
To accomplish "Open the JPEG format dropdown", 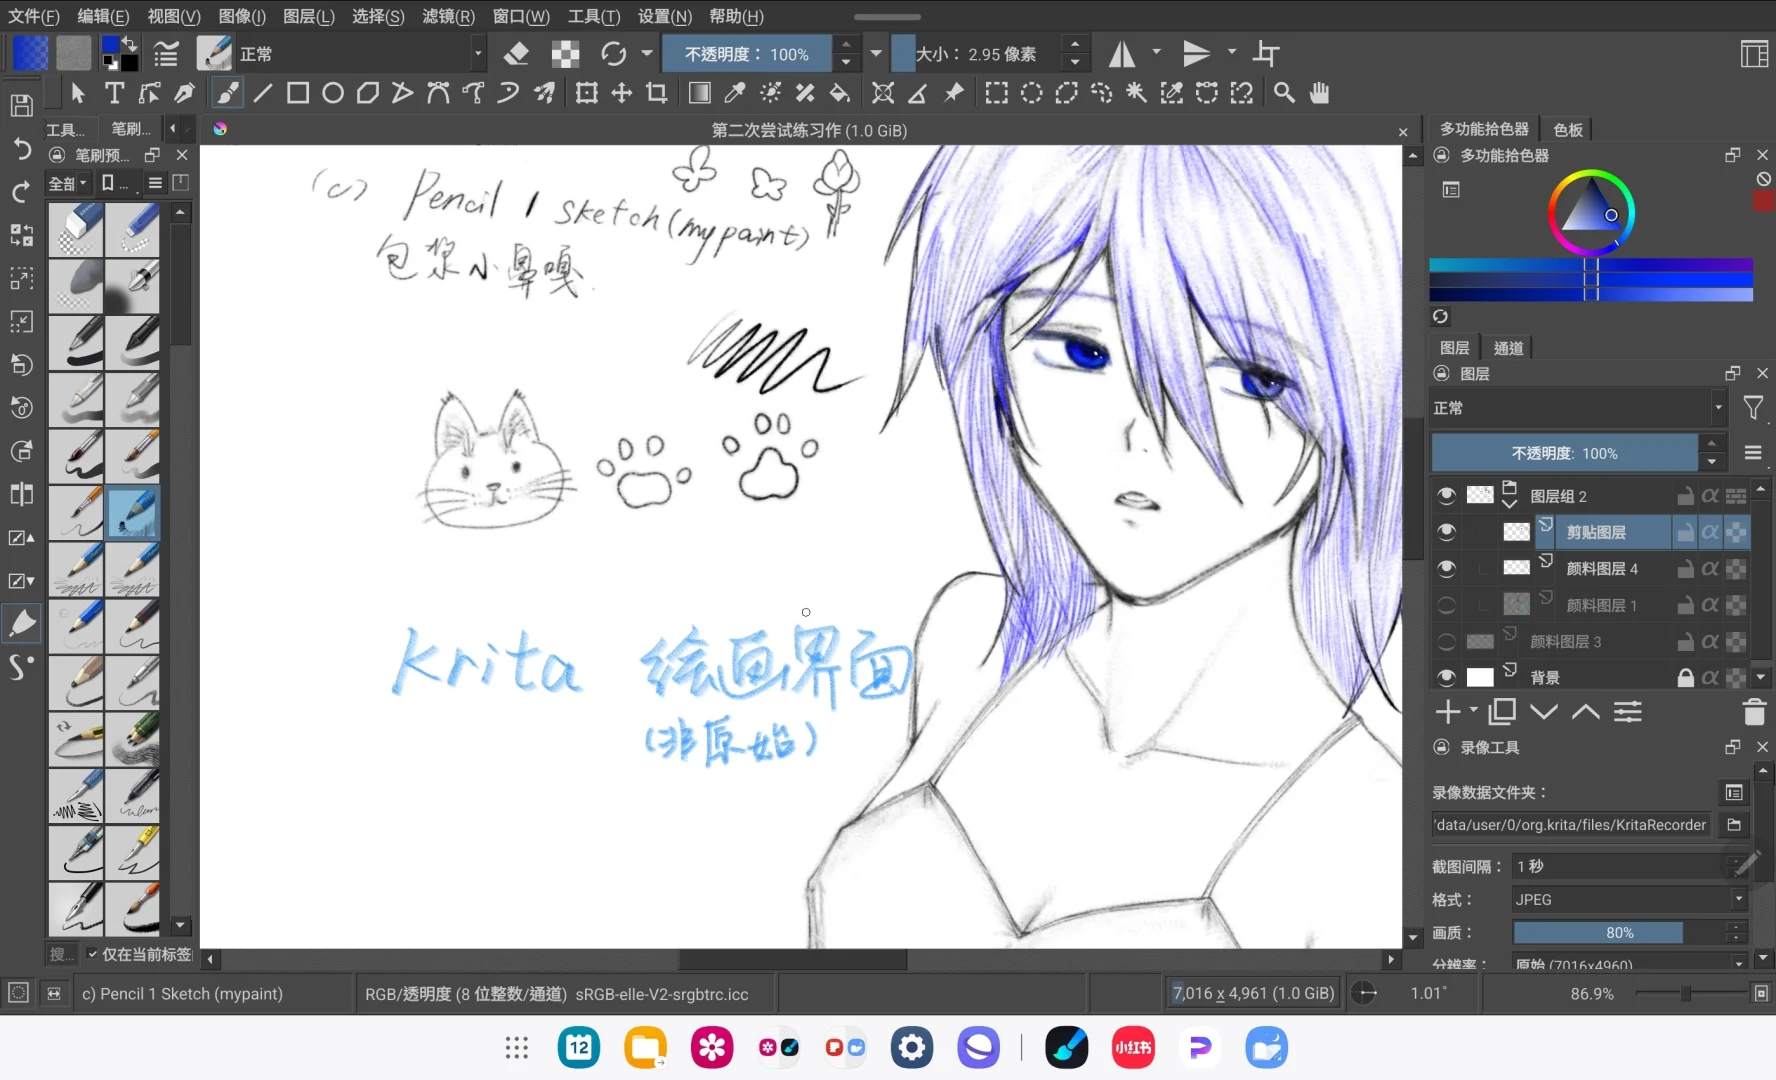I will (x=1628, y=900).
